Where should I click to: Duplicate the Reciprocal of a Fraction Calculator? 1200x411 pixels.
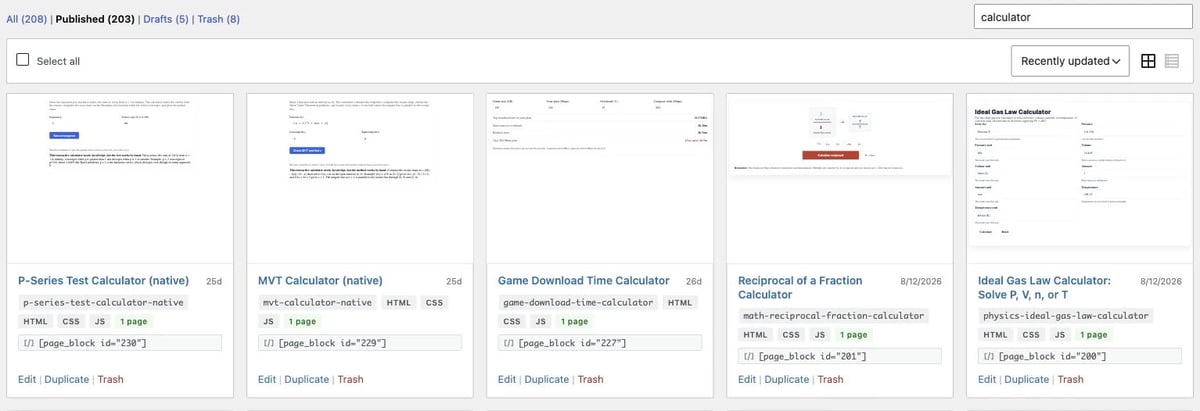click(x=786, y=380)
